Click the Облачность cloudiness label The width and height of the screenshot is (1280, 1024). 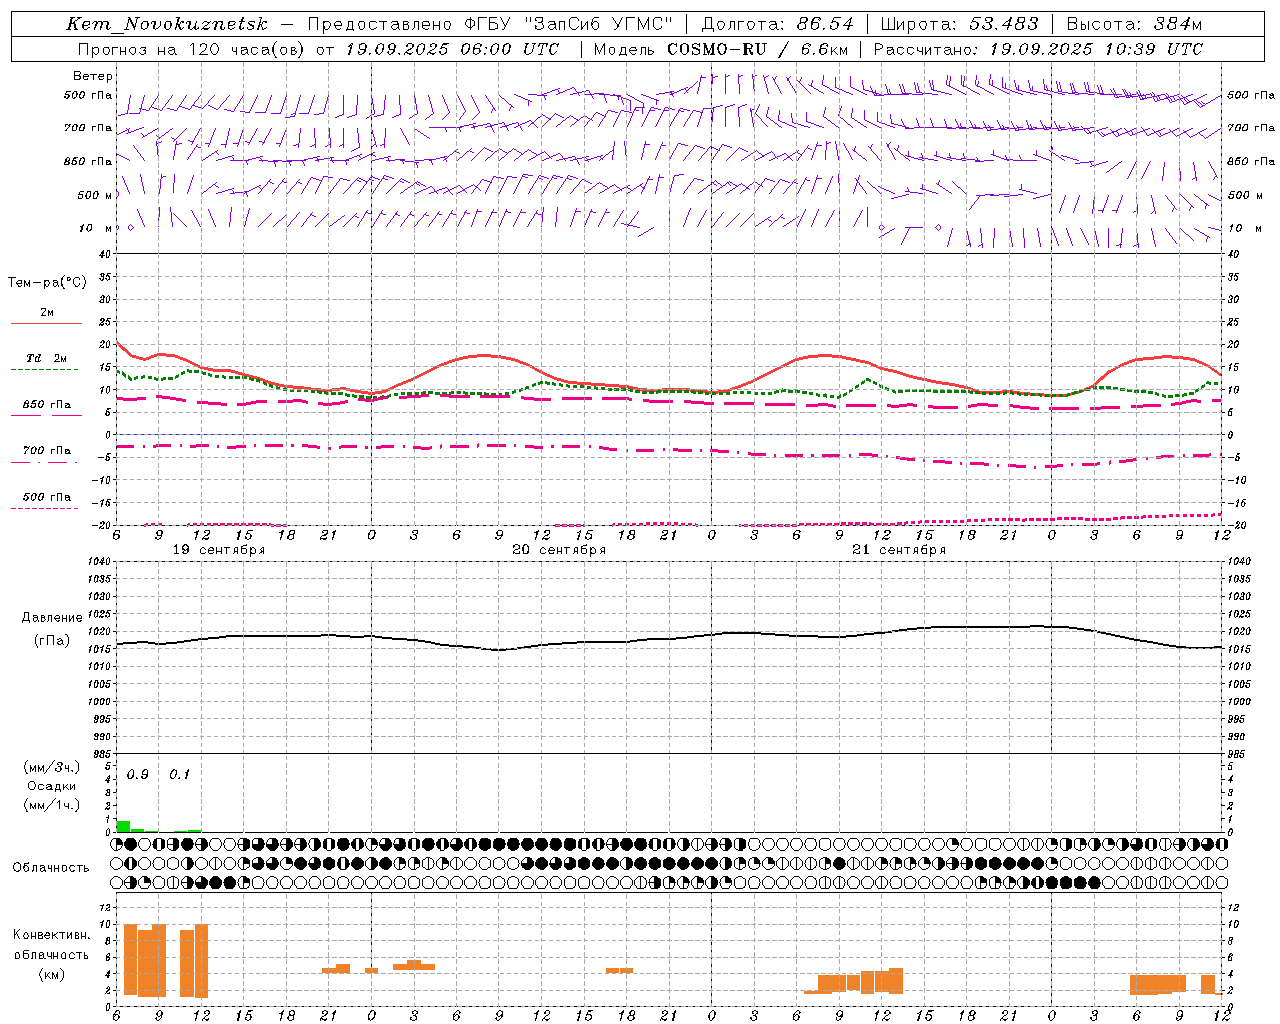[x=51, y=868]
